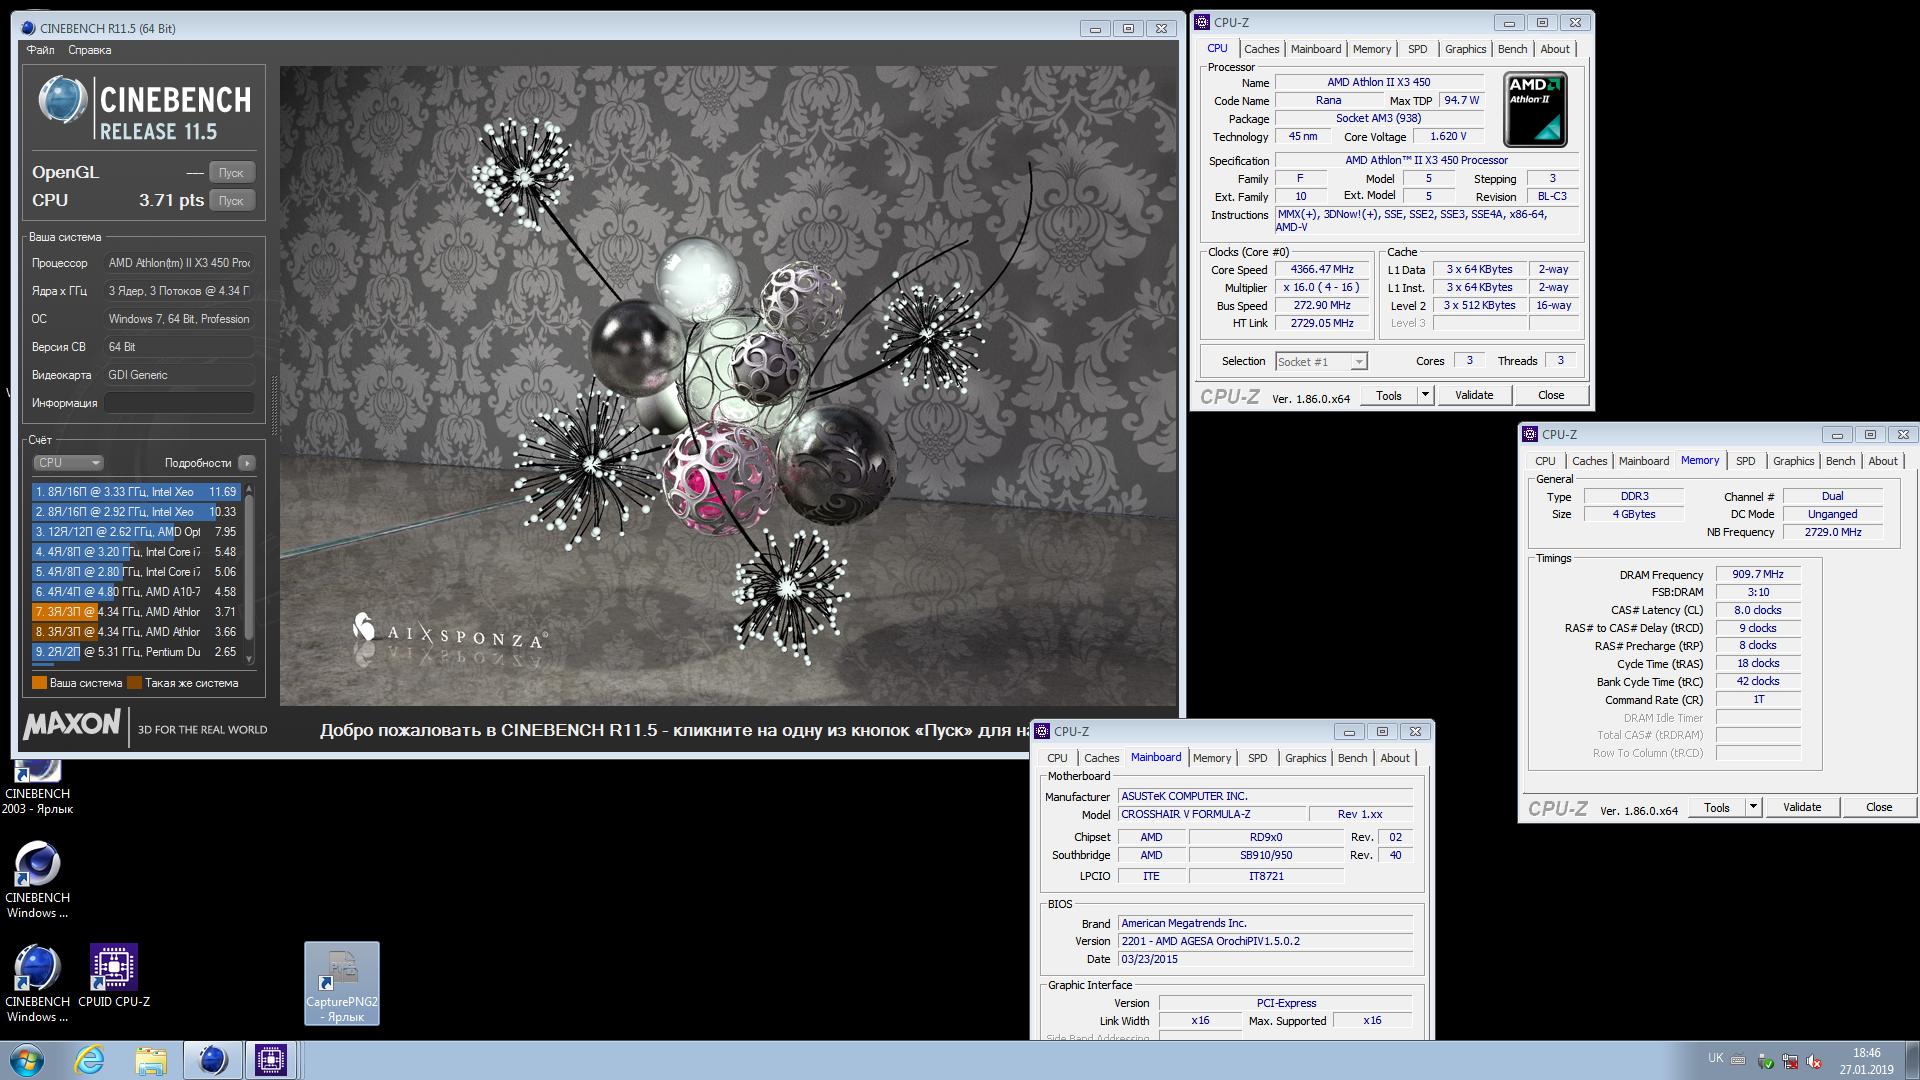
Task: Run the OpenGL test with Пуск
Action: [232, 173]
